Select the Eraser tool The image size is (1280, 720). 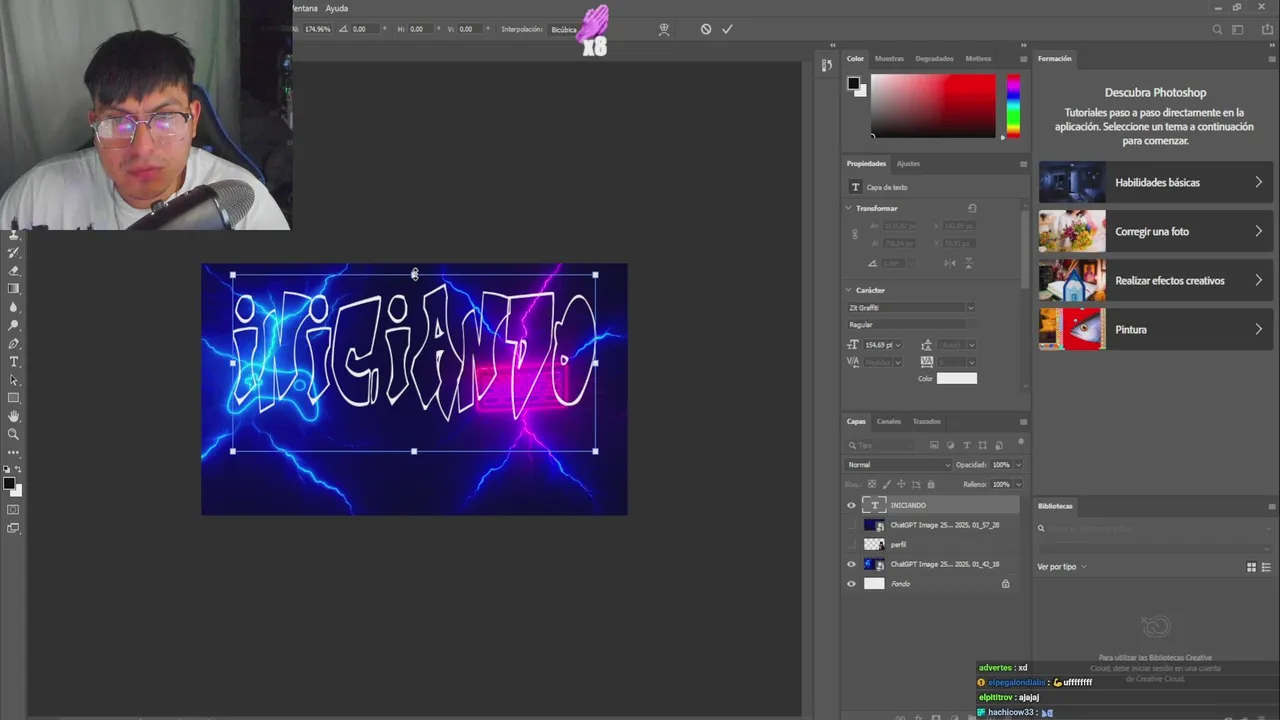tap(14, 271)
